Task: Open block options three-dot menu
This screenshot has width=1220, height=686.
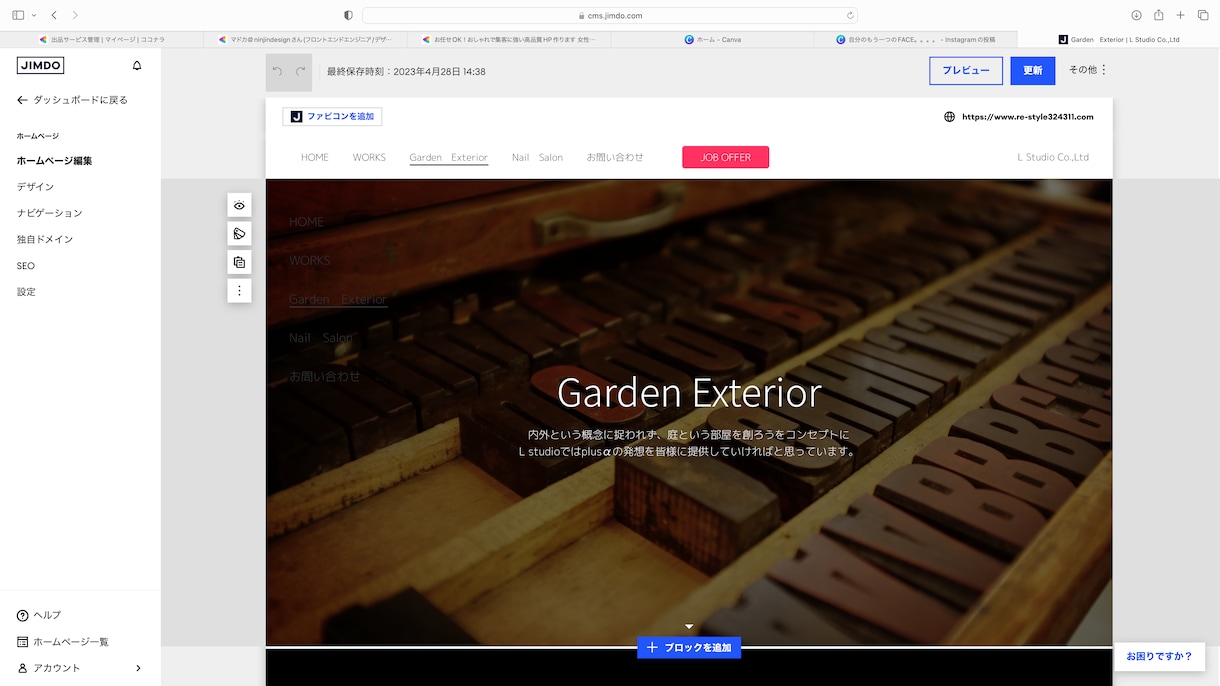Action: point(239,291)
